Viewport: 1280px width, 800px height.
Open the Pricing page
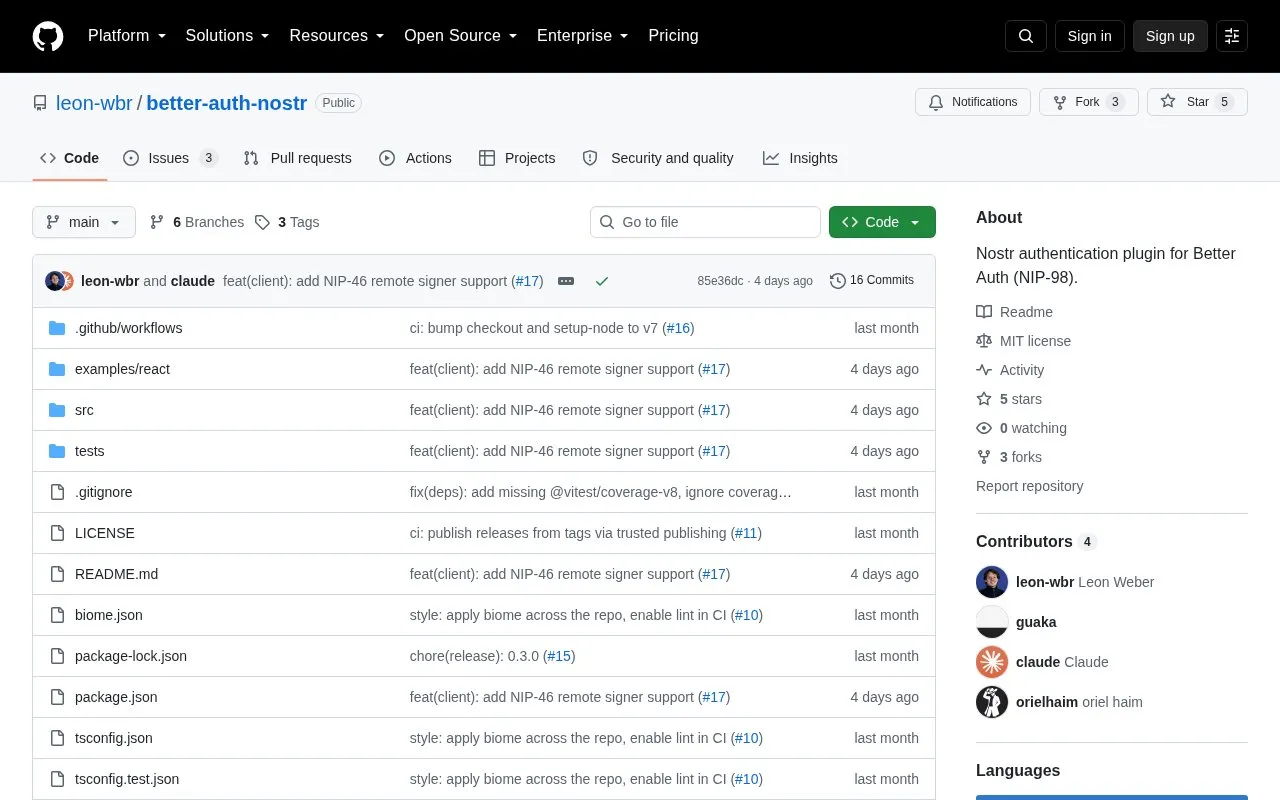point(673,36)
